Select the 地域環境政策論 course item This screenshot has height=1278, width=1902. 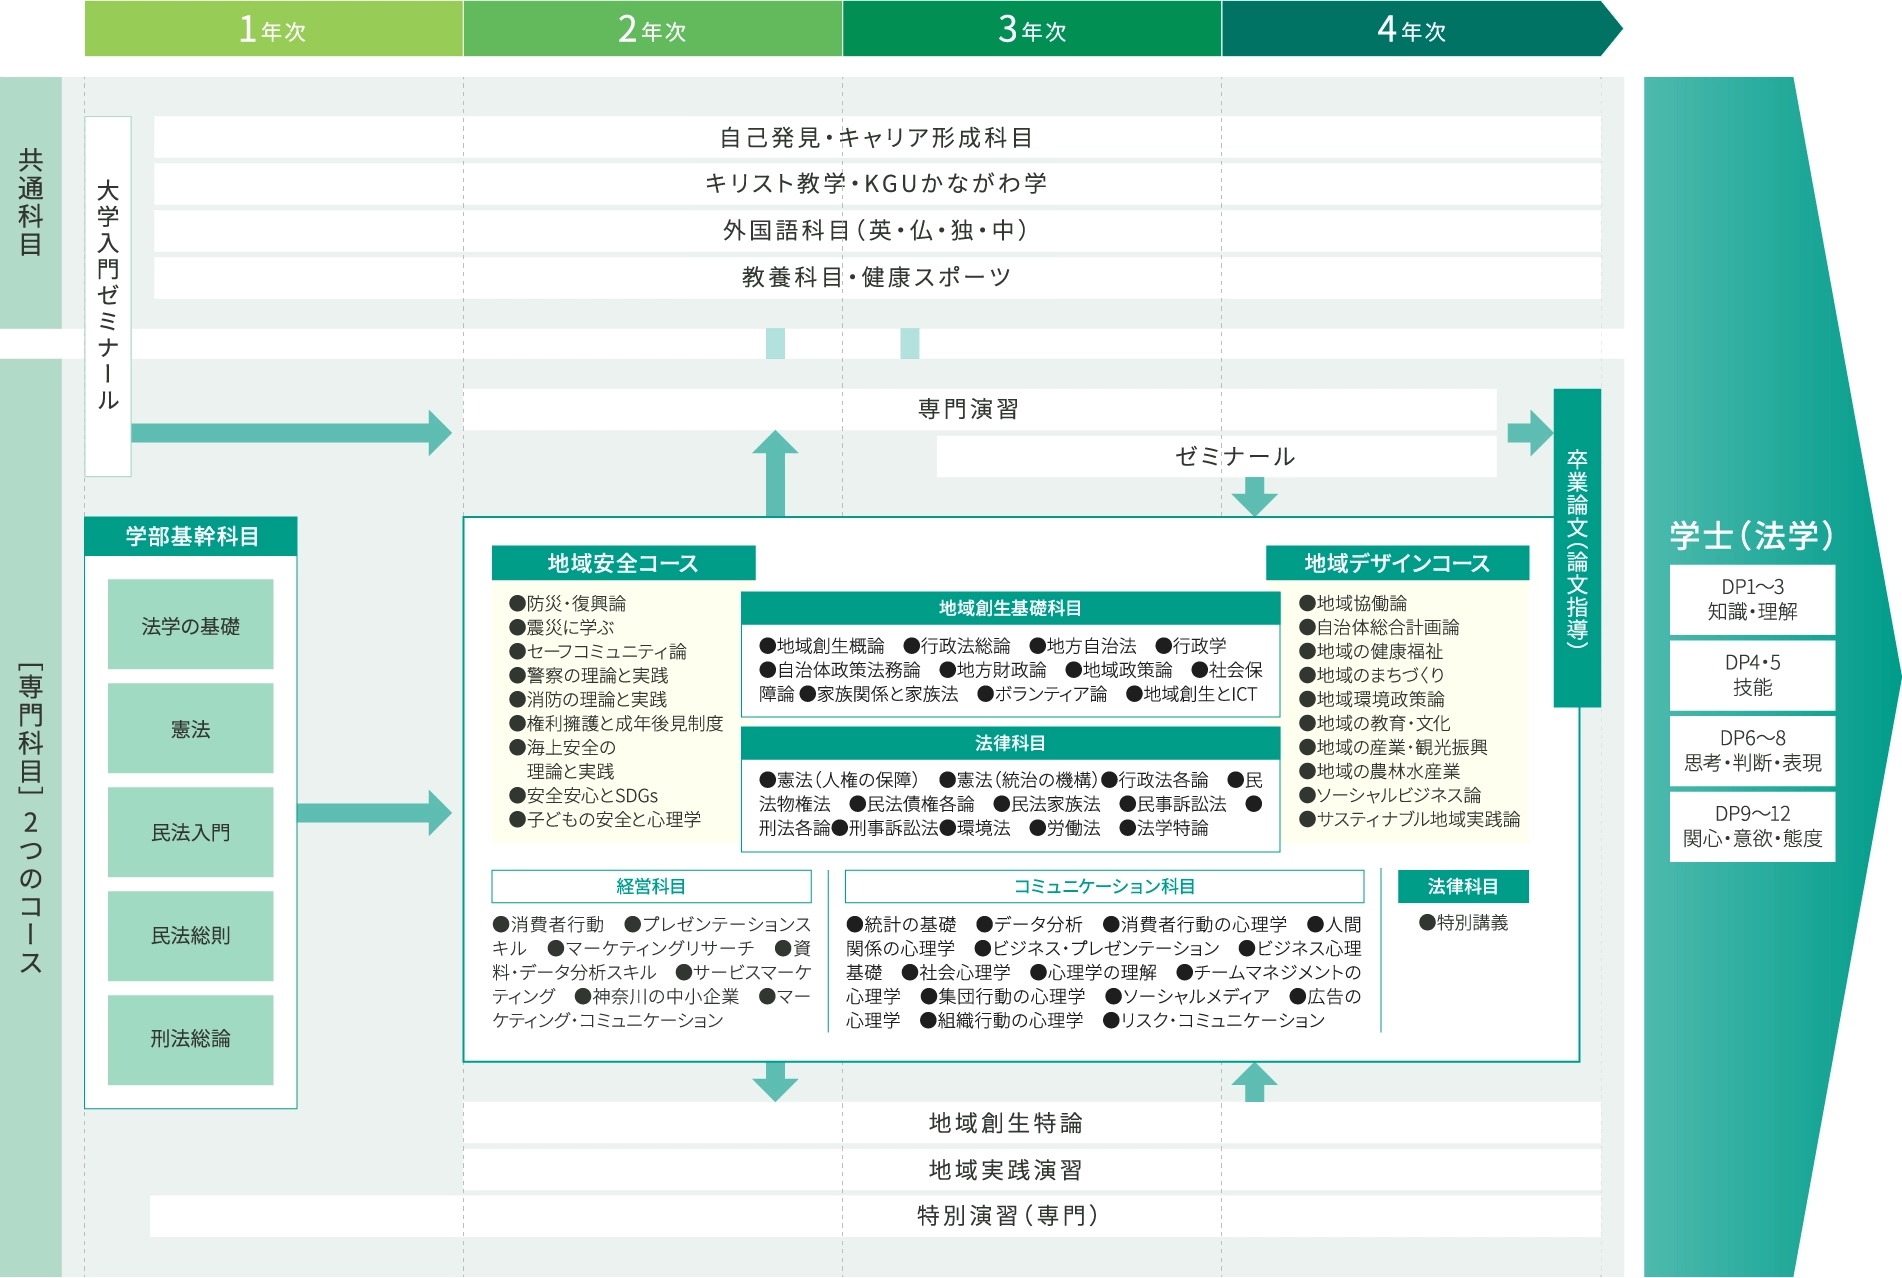[1372, 699]
